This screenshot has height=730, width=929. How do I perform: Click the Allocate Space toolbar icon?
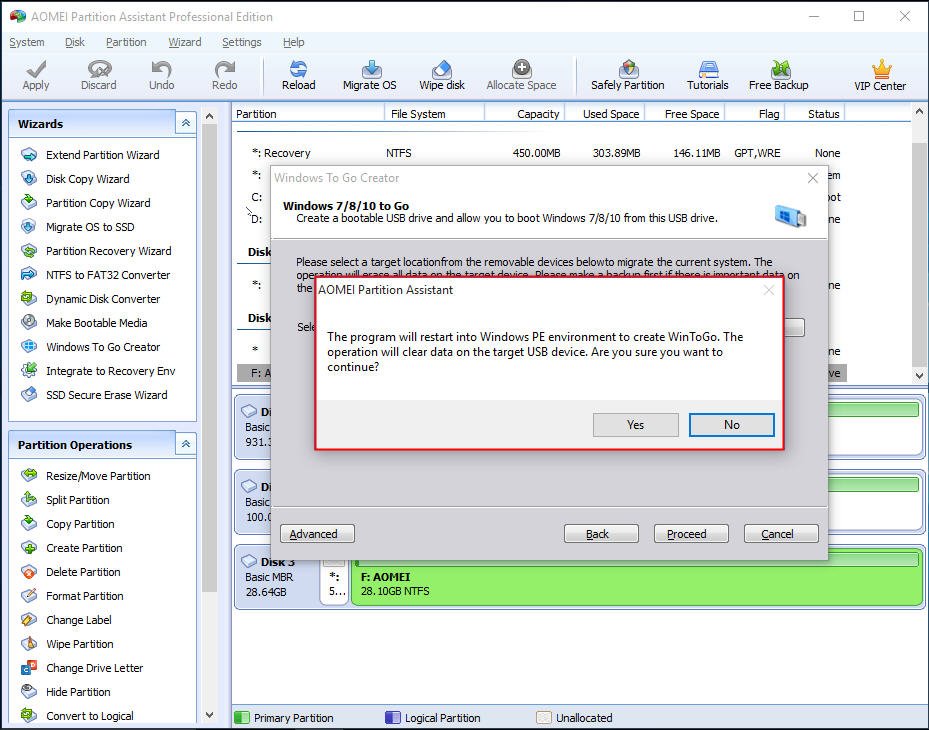(521, 75)
